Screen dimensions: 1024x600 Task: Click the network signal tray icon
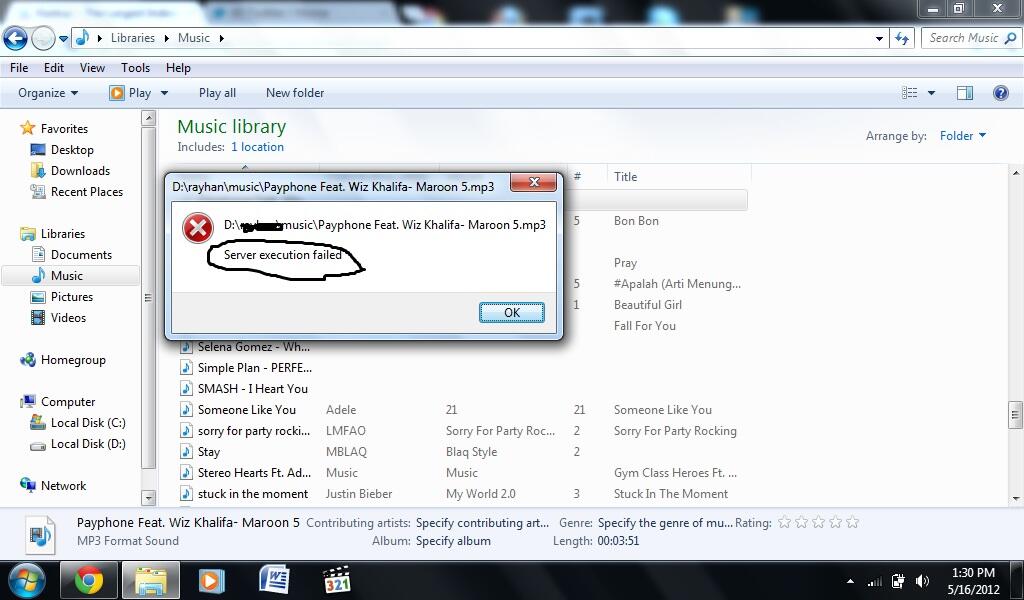tap(874, 581)
